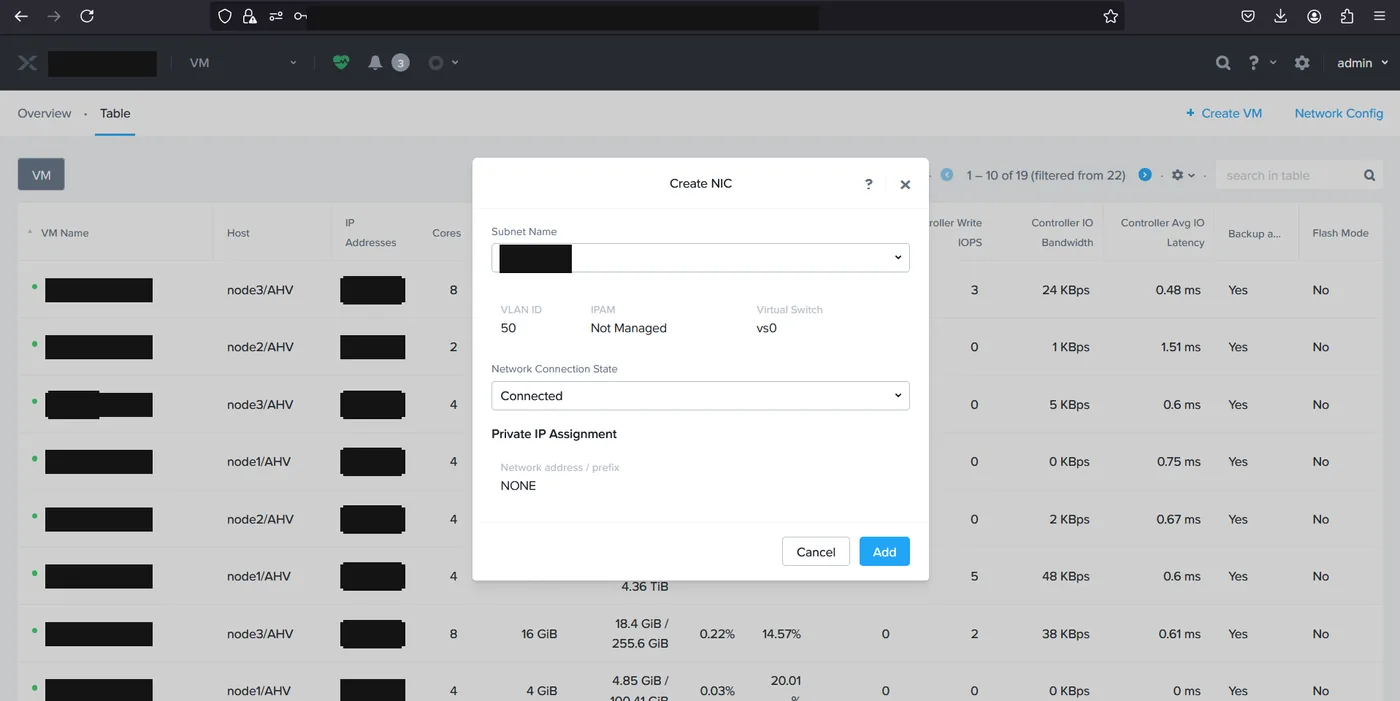Click the padlock site security icon
The width and height of the screenshot is (1400, 701).
(x=249, y=16)
